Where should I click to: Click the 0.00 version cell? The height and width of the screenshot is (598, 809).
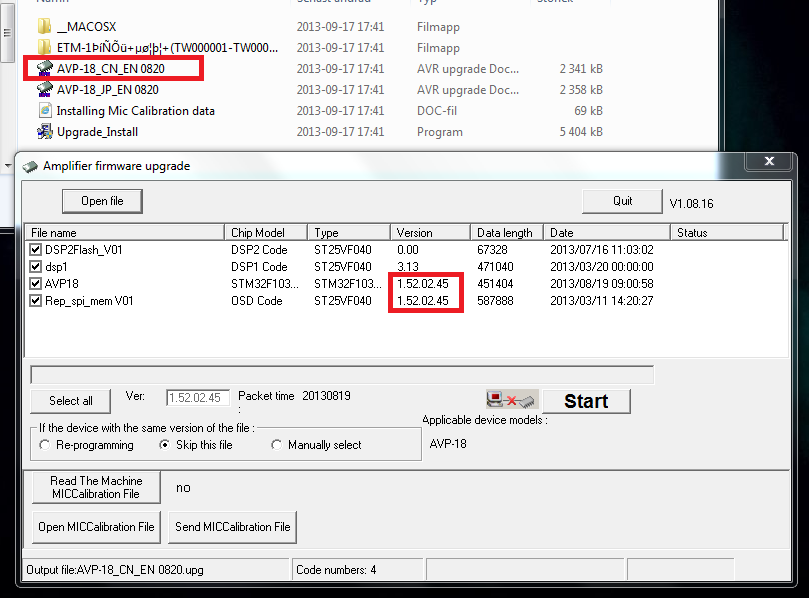(408, 250)
